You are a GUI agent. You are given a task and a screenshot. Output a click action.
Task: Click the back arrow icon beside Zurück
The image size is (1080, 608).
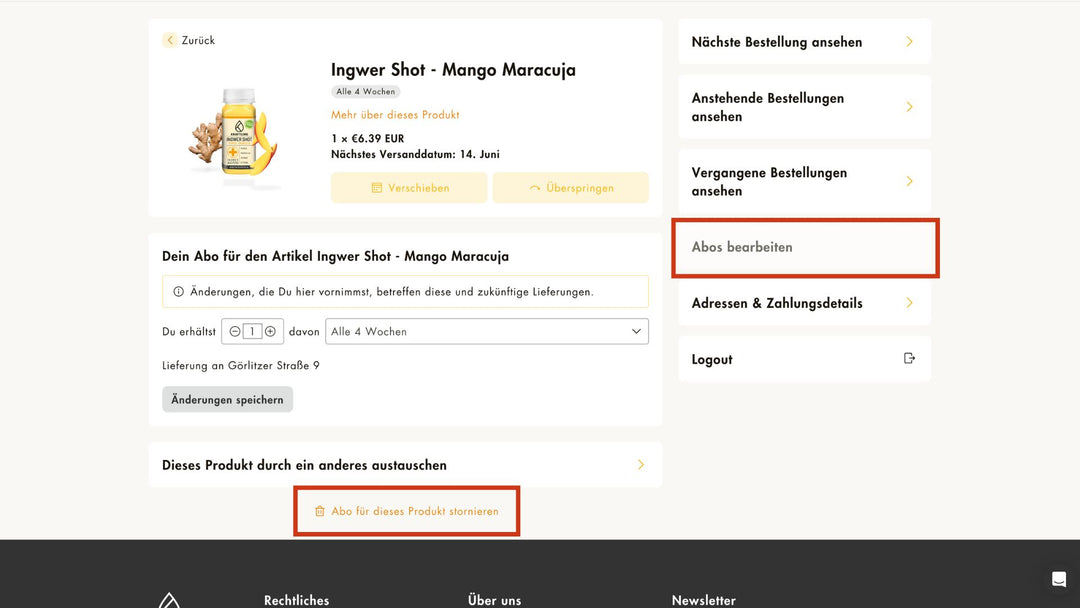[x=170, y=40]
